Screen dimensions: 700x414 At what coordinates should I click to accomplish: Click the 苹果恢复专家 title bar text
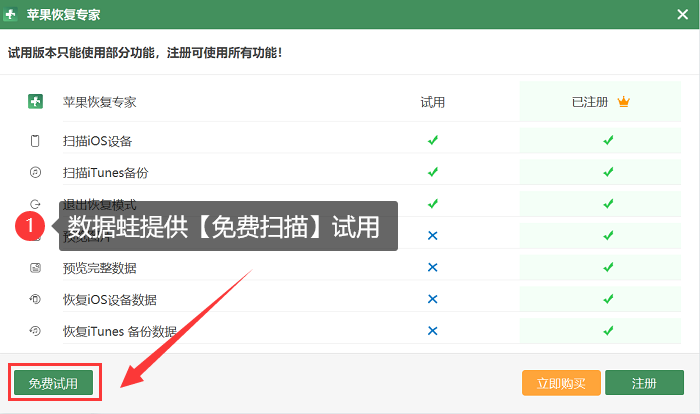tap(63, 15)
